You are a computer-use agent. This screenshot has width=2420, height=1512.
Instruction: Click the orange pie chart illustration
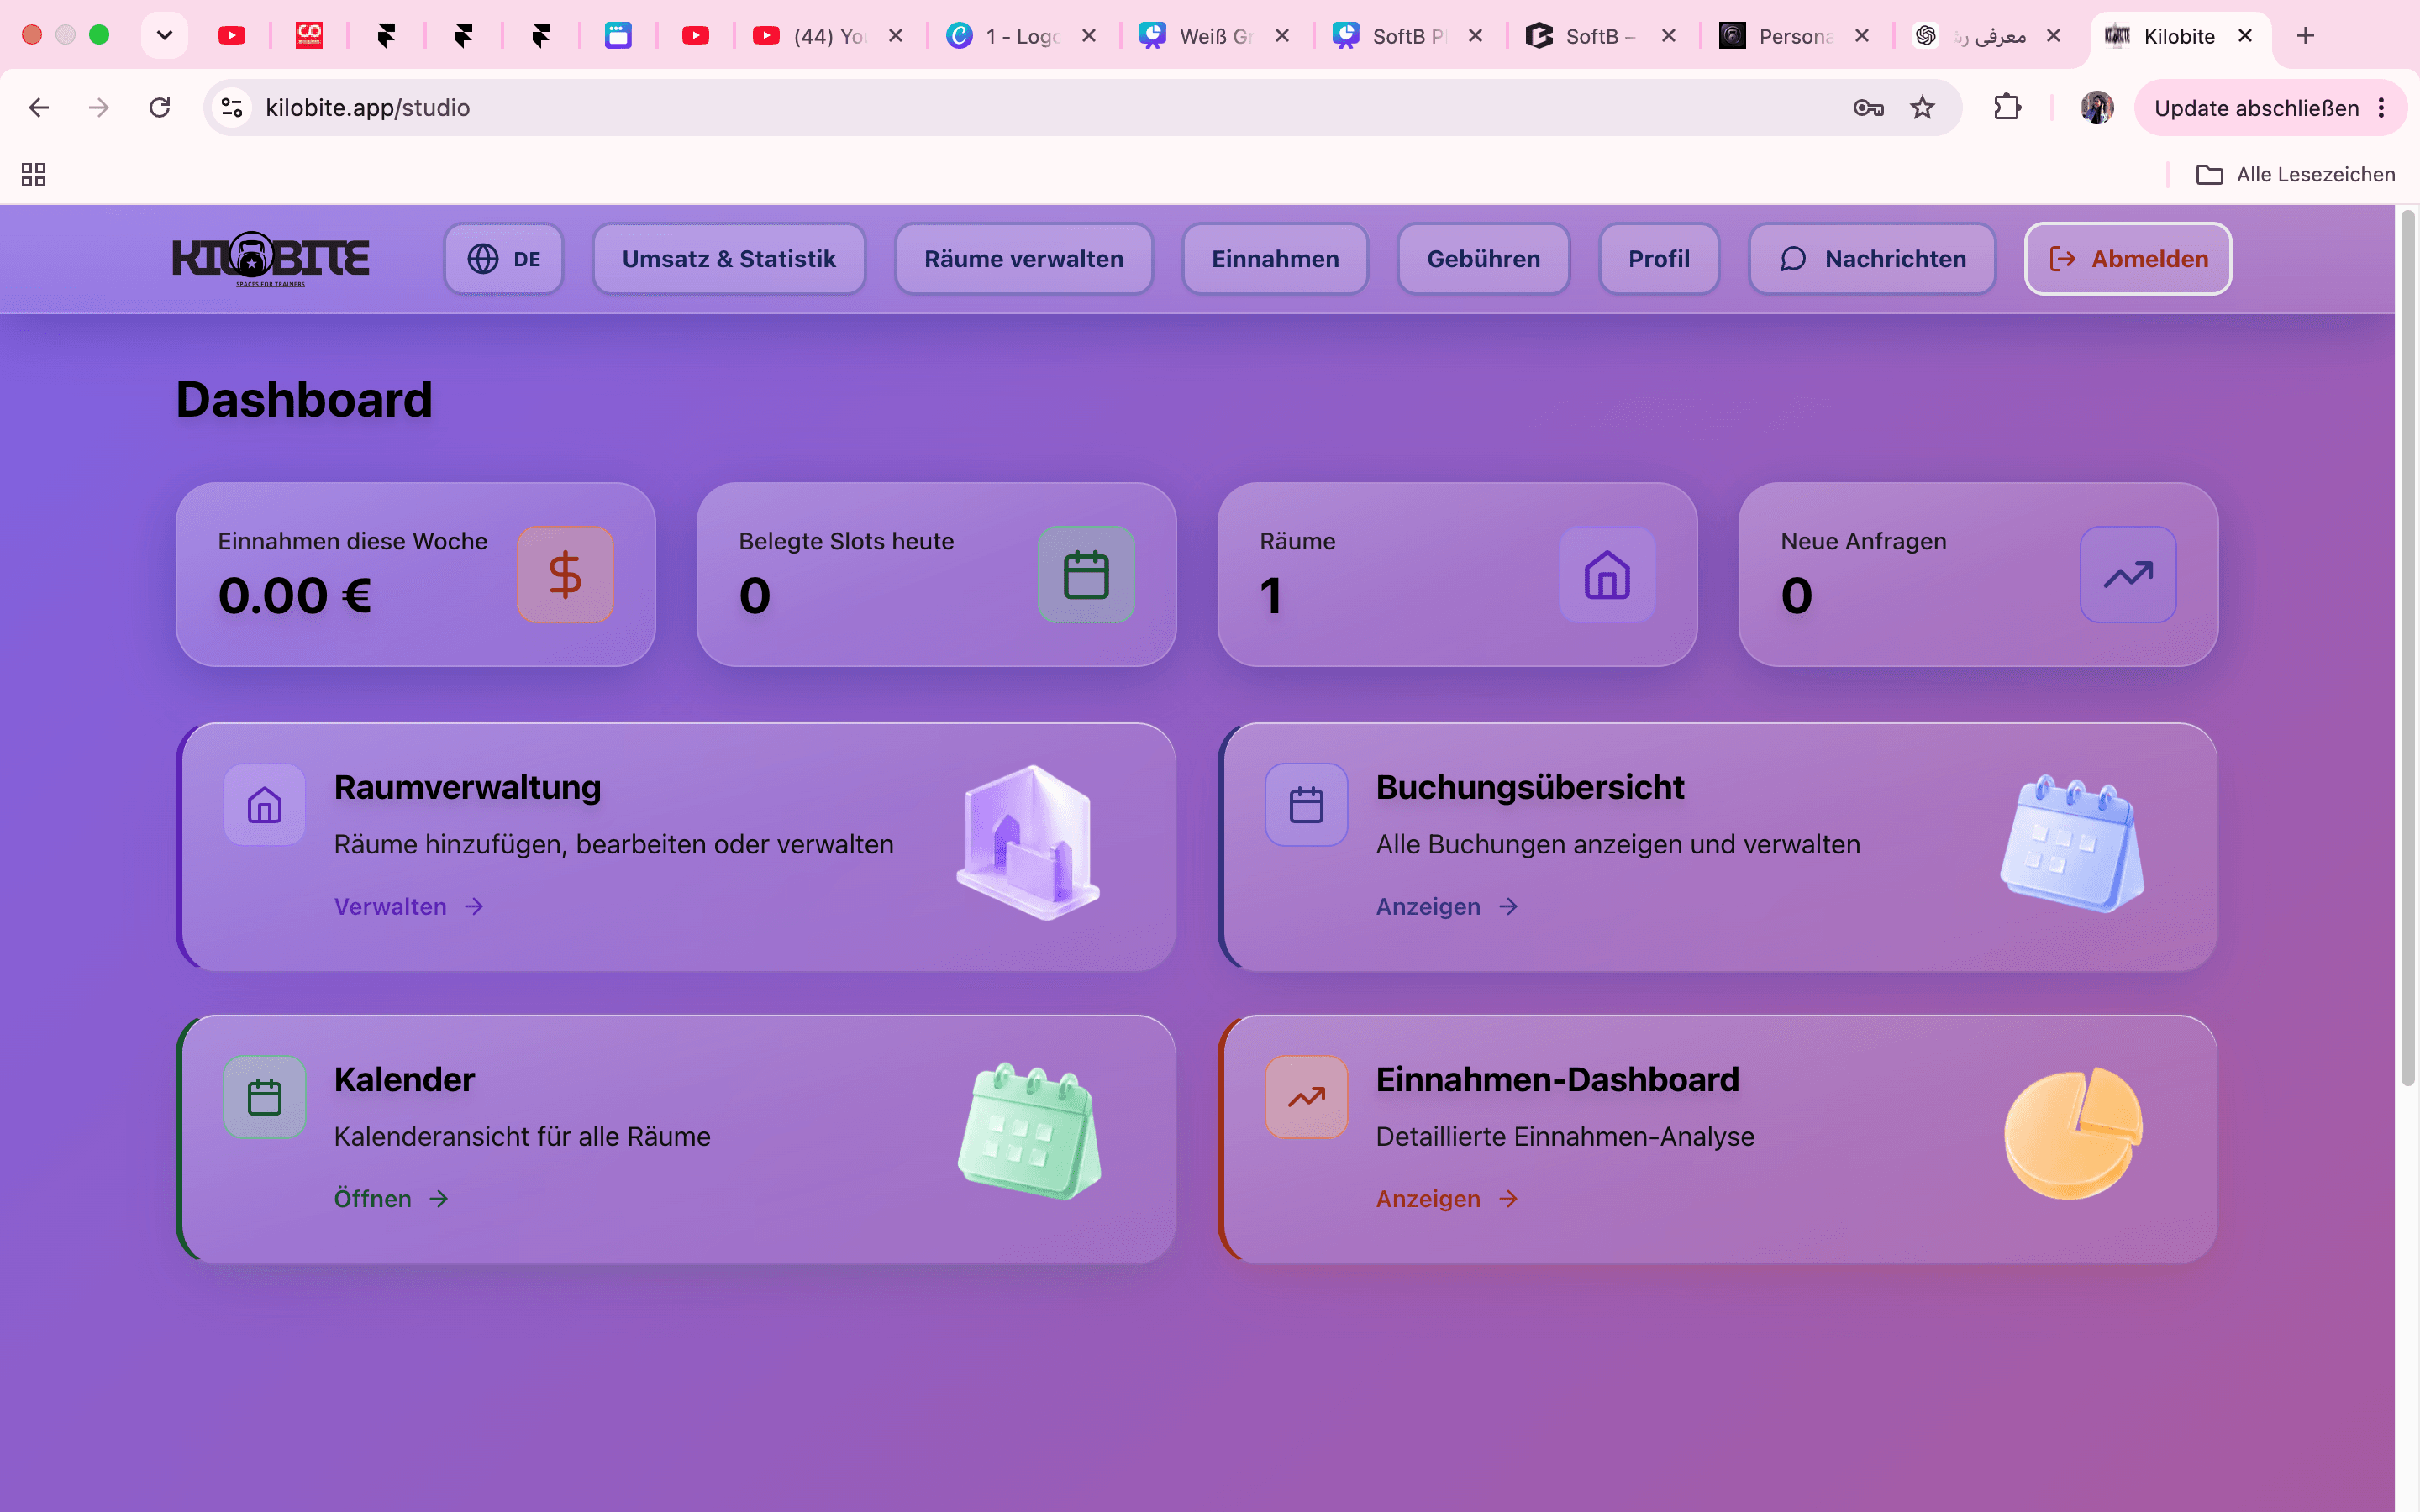(x=2073, y=1133)
